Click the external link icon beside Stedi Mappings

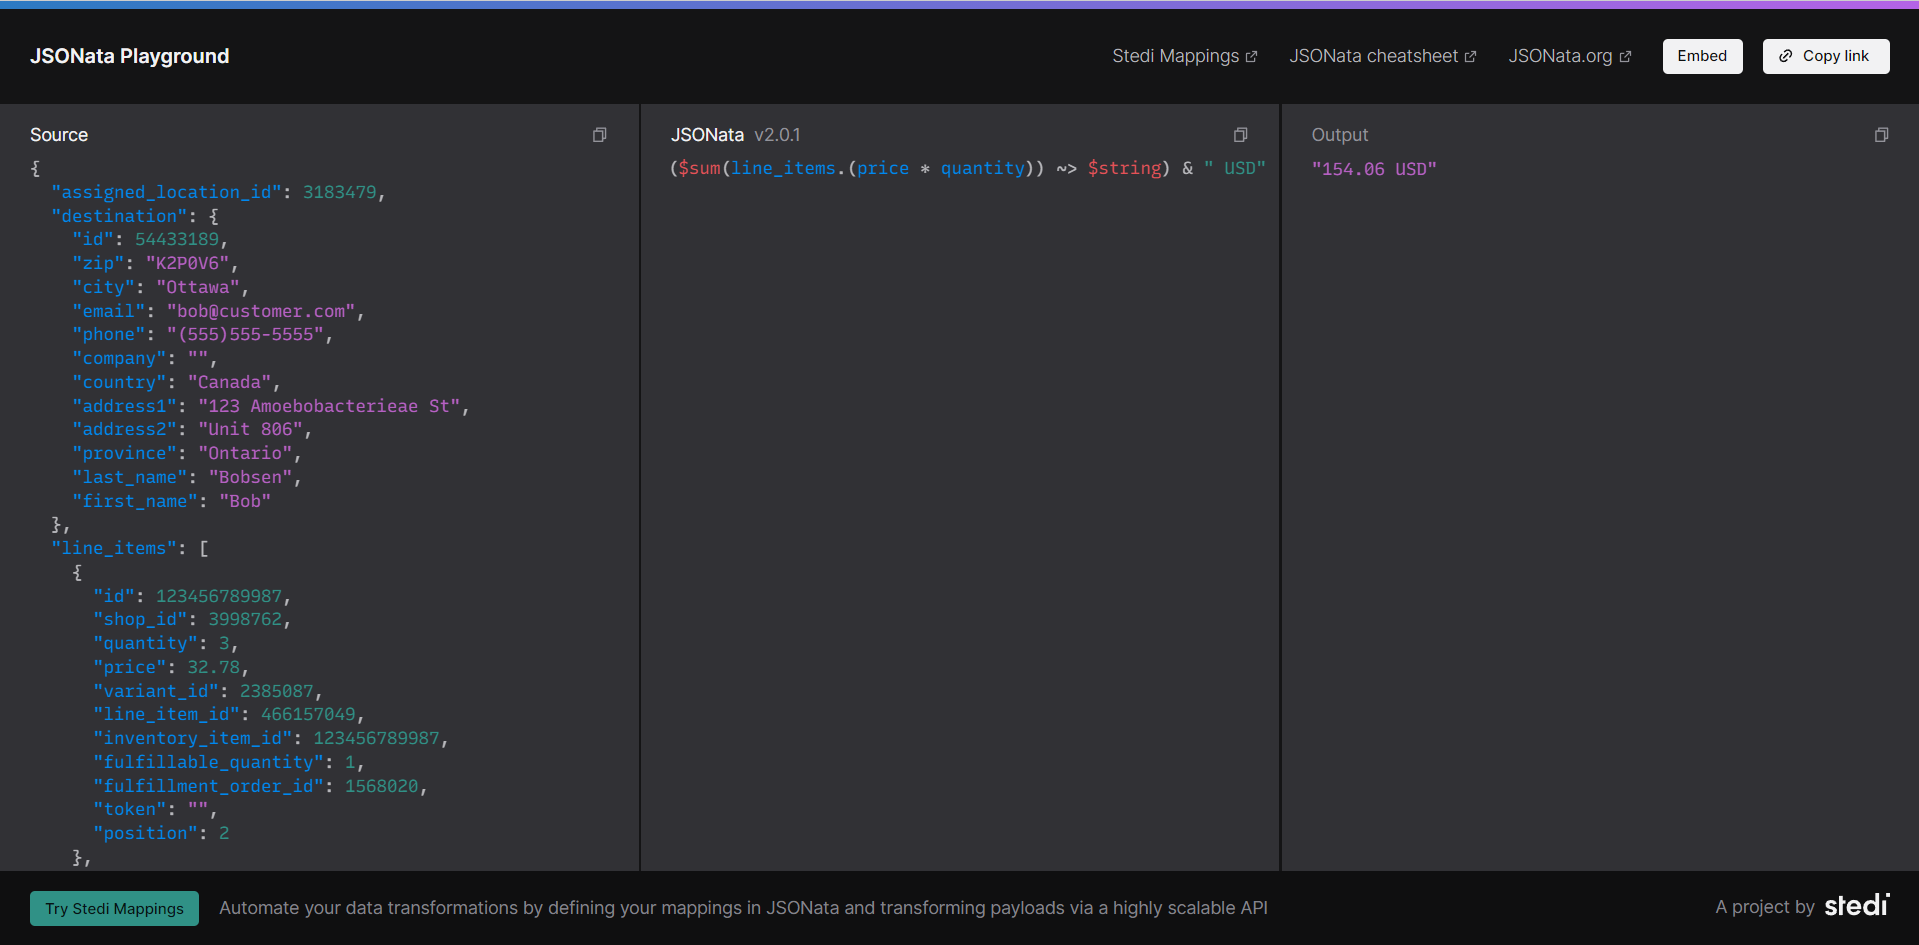[x=1251, y=57]
